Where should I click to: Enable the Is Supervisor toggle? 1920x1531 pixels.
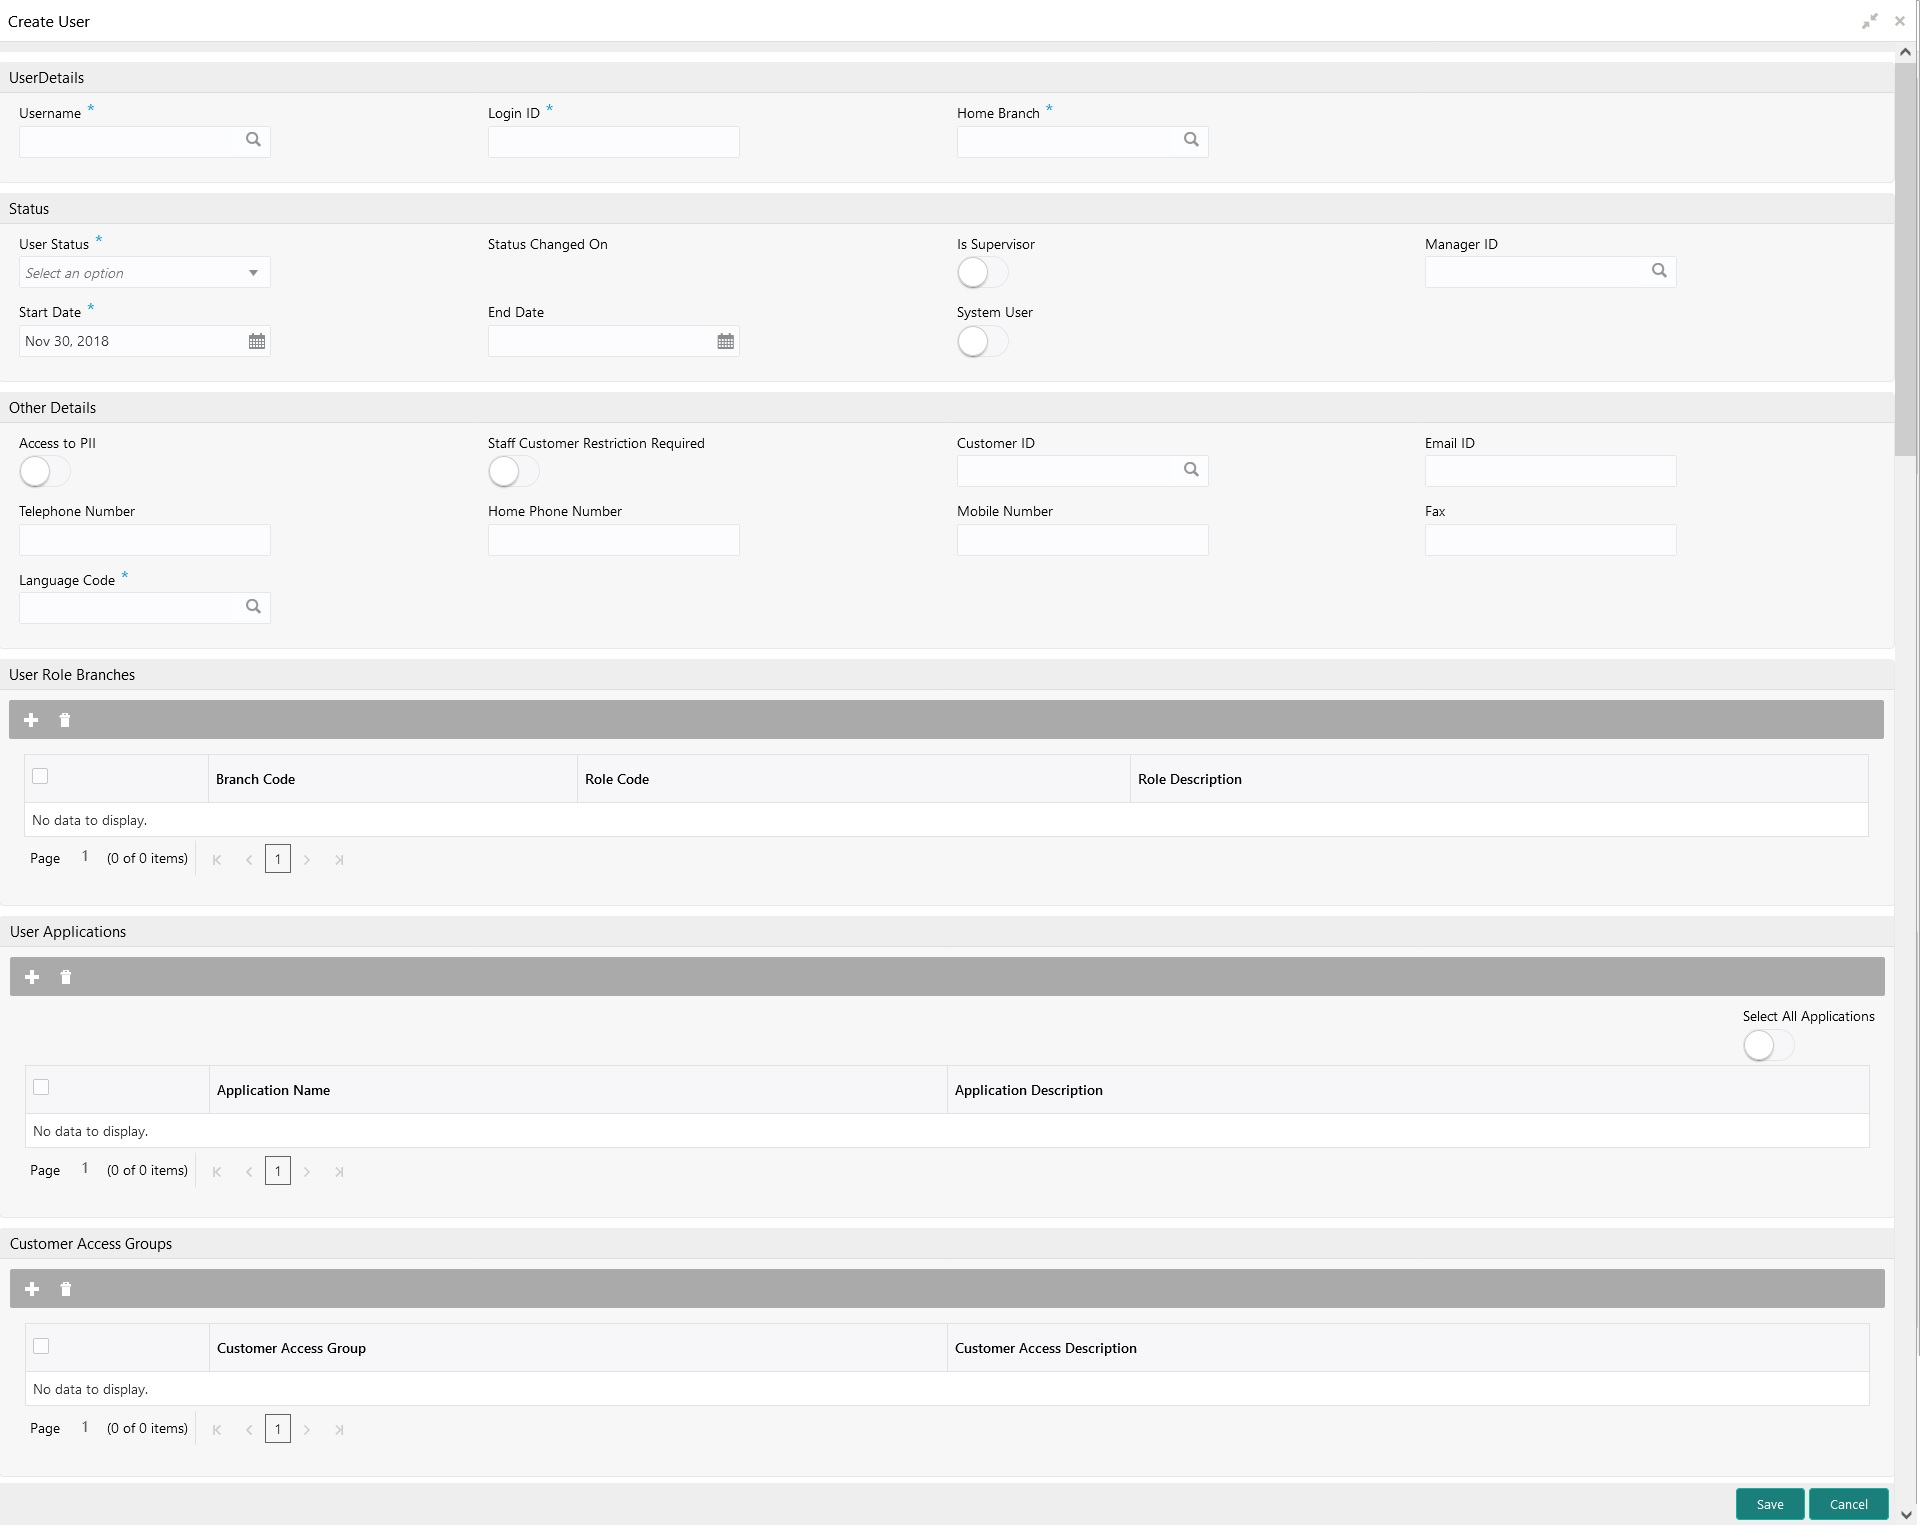pos(982,273)
